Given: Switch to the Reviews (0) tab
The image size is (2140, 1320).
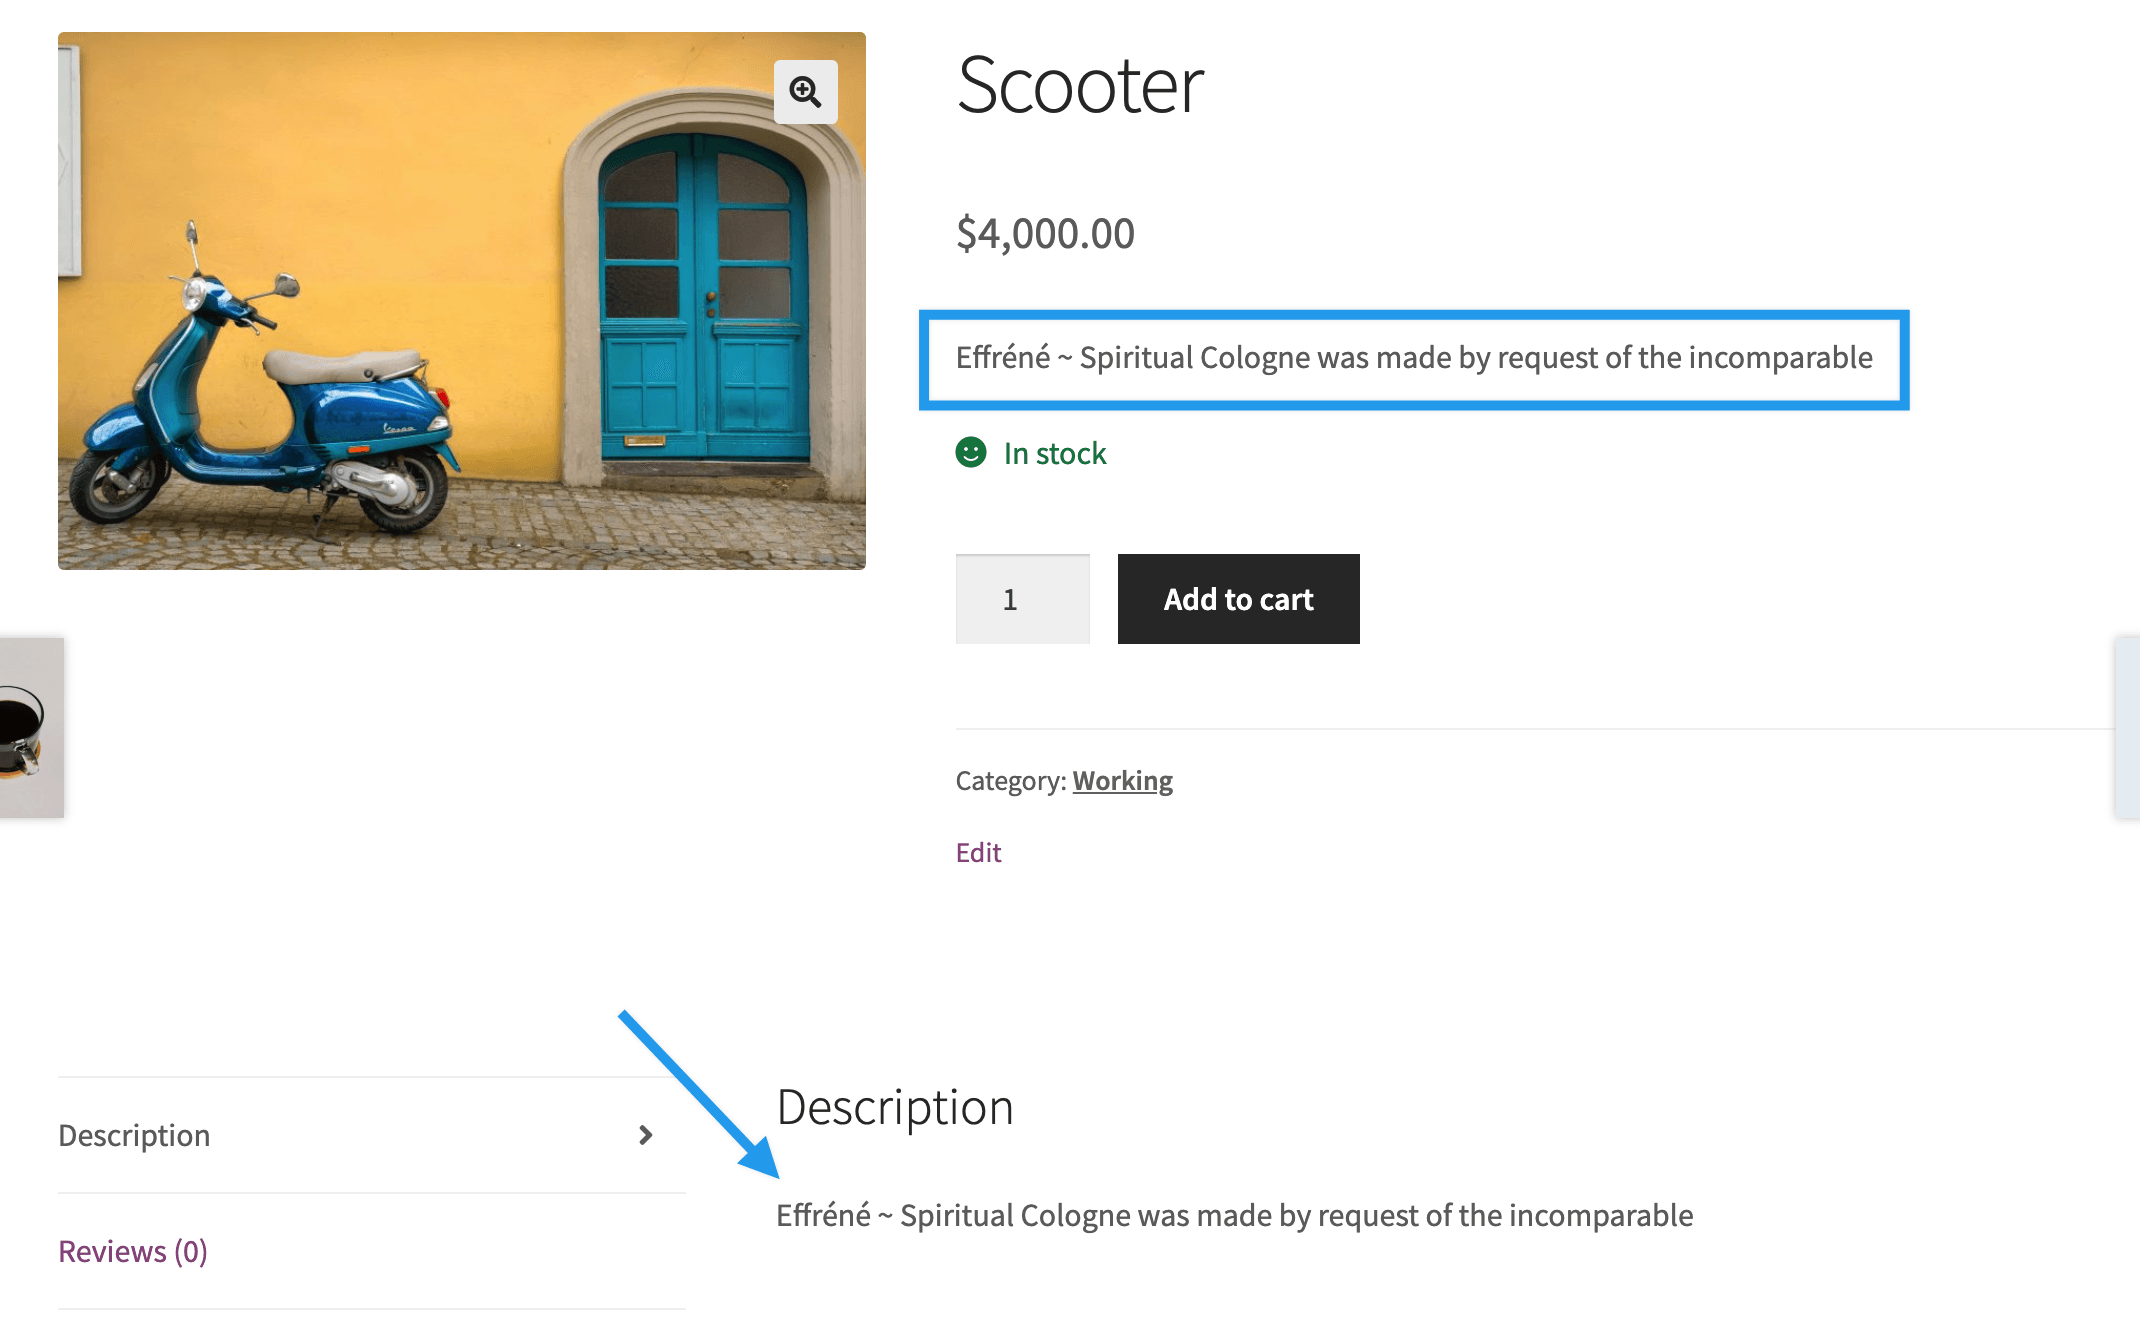Looking at the screenshot, I should point(133,1251).
